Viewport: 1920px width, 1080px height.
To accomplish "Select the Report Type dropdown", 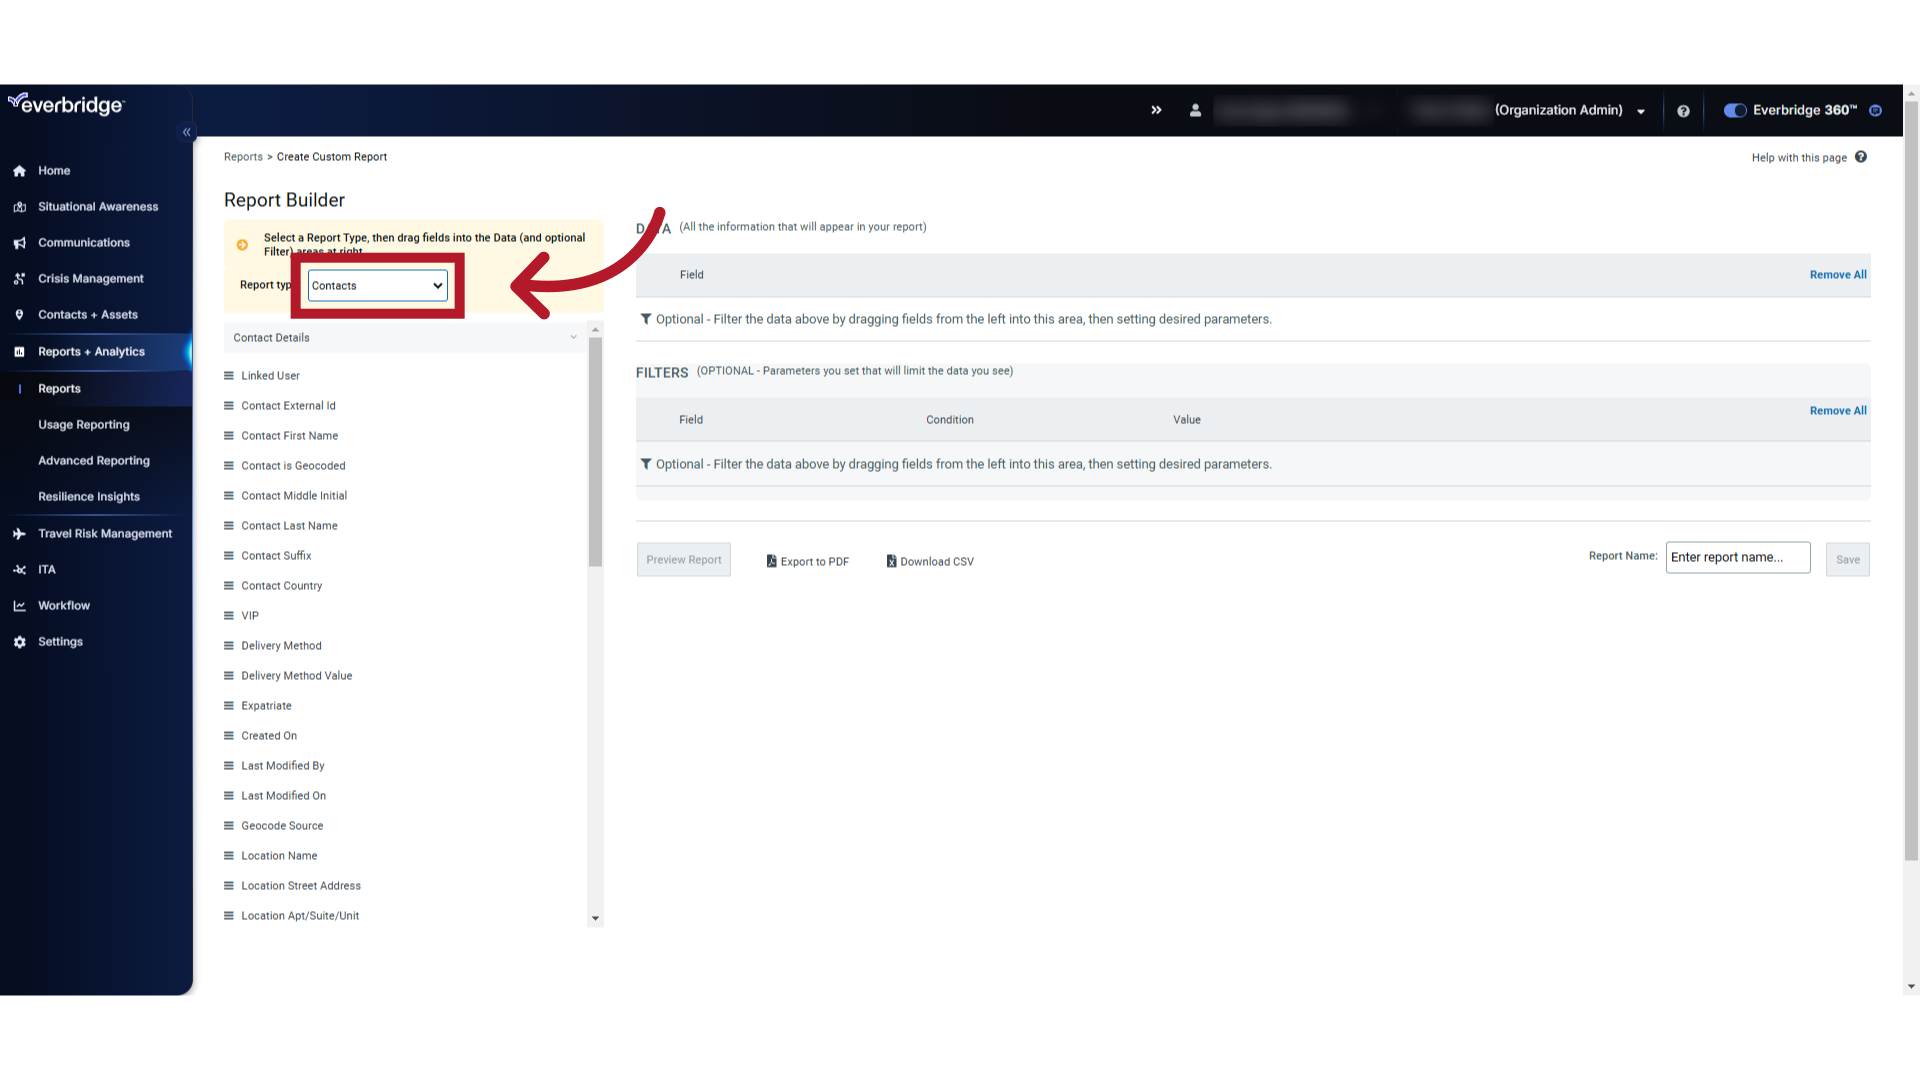I will click(x=377, y=285).
